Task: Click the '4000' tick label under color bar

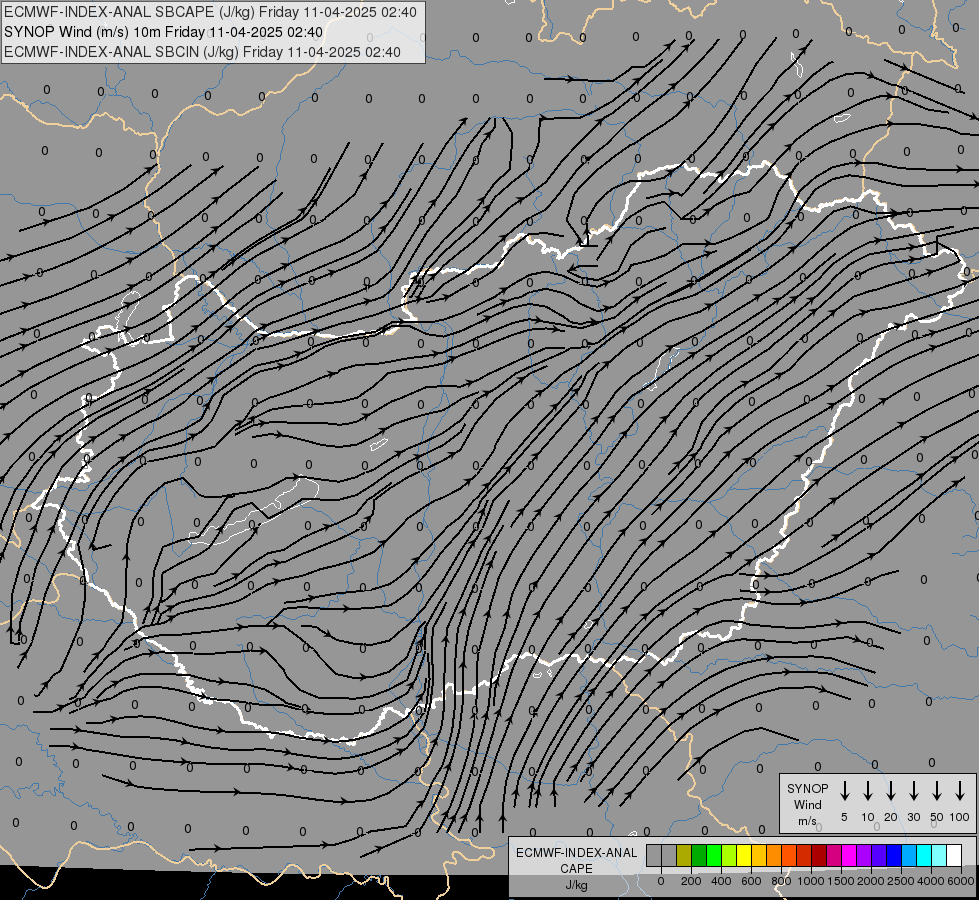Action: [931, 881]
